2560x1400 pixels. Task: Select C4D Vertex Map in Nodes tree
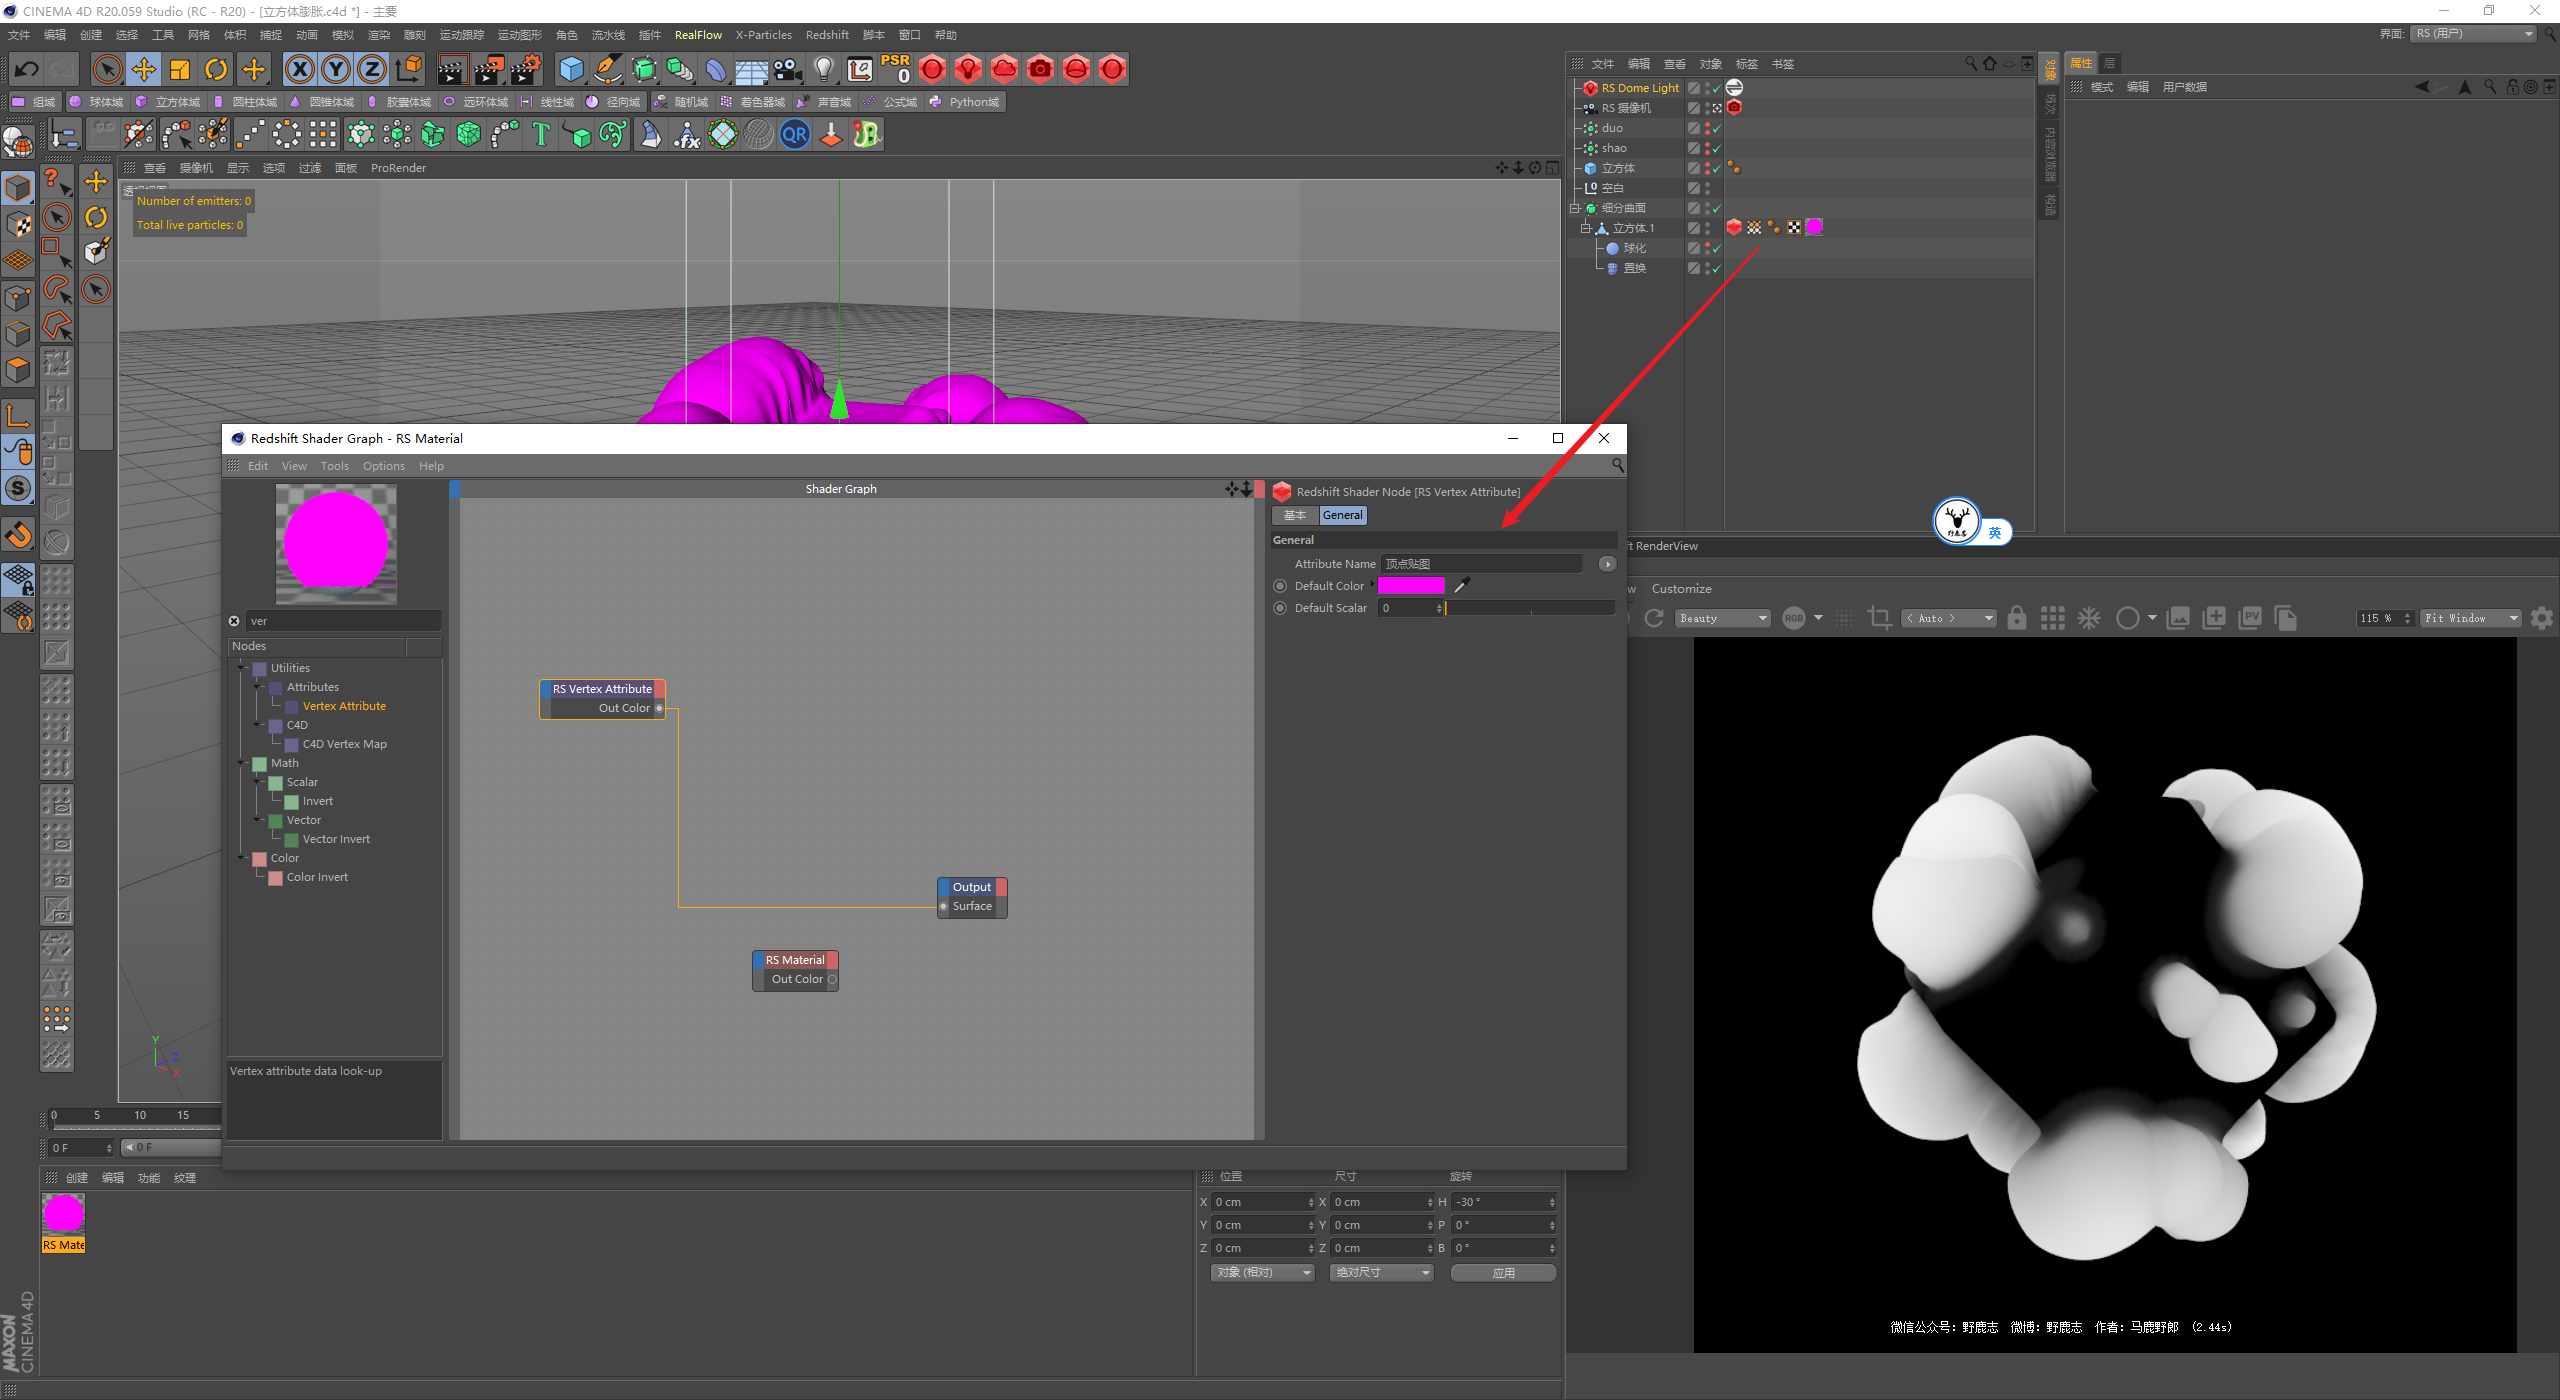click(344, 744)
